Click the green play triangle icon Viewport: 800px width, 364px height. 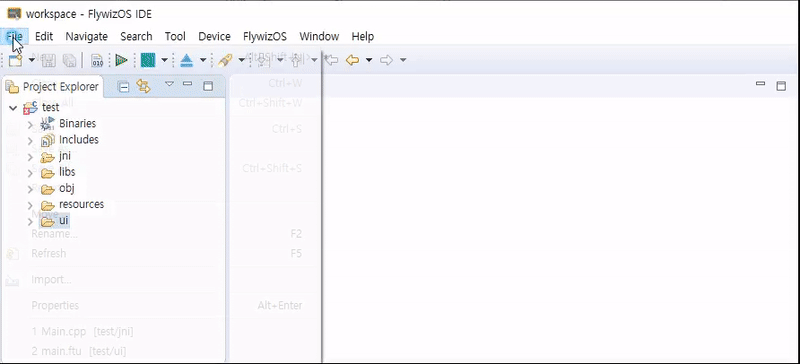click(x=121, y=60)
